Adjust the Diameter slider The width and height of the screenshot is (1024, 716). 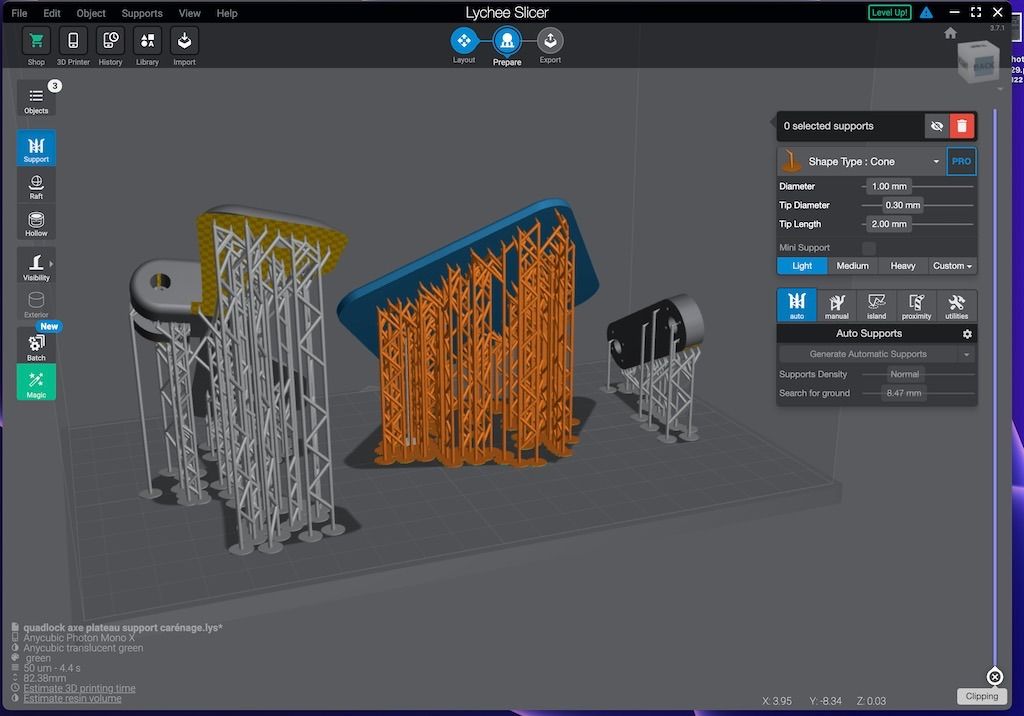click(x=918, y=186)
